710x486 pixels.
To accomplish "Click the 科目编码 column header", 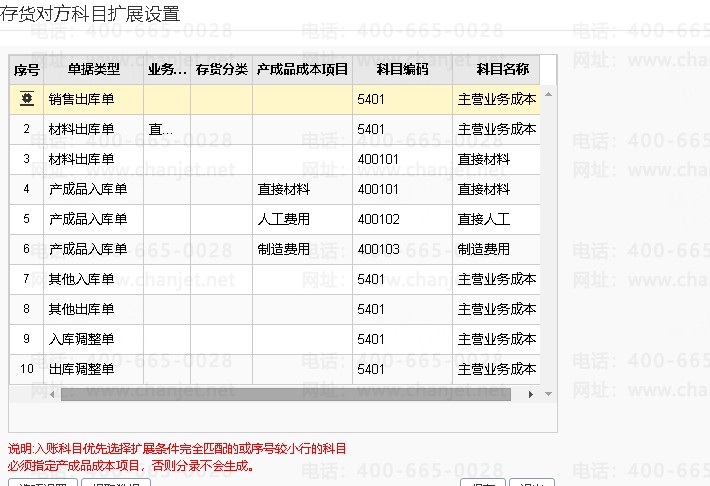I will pyautogui.click(x=402, y=70).
